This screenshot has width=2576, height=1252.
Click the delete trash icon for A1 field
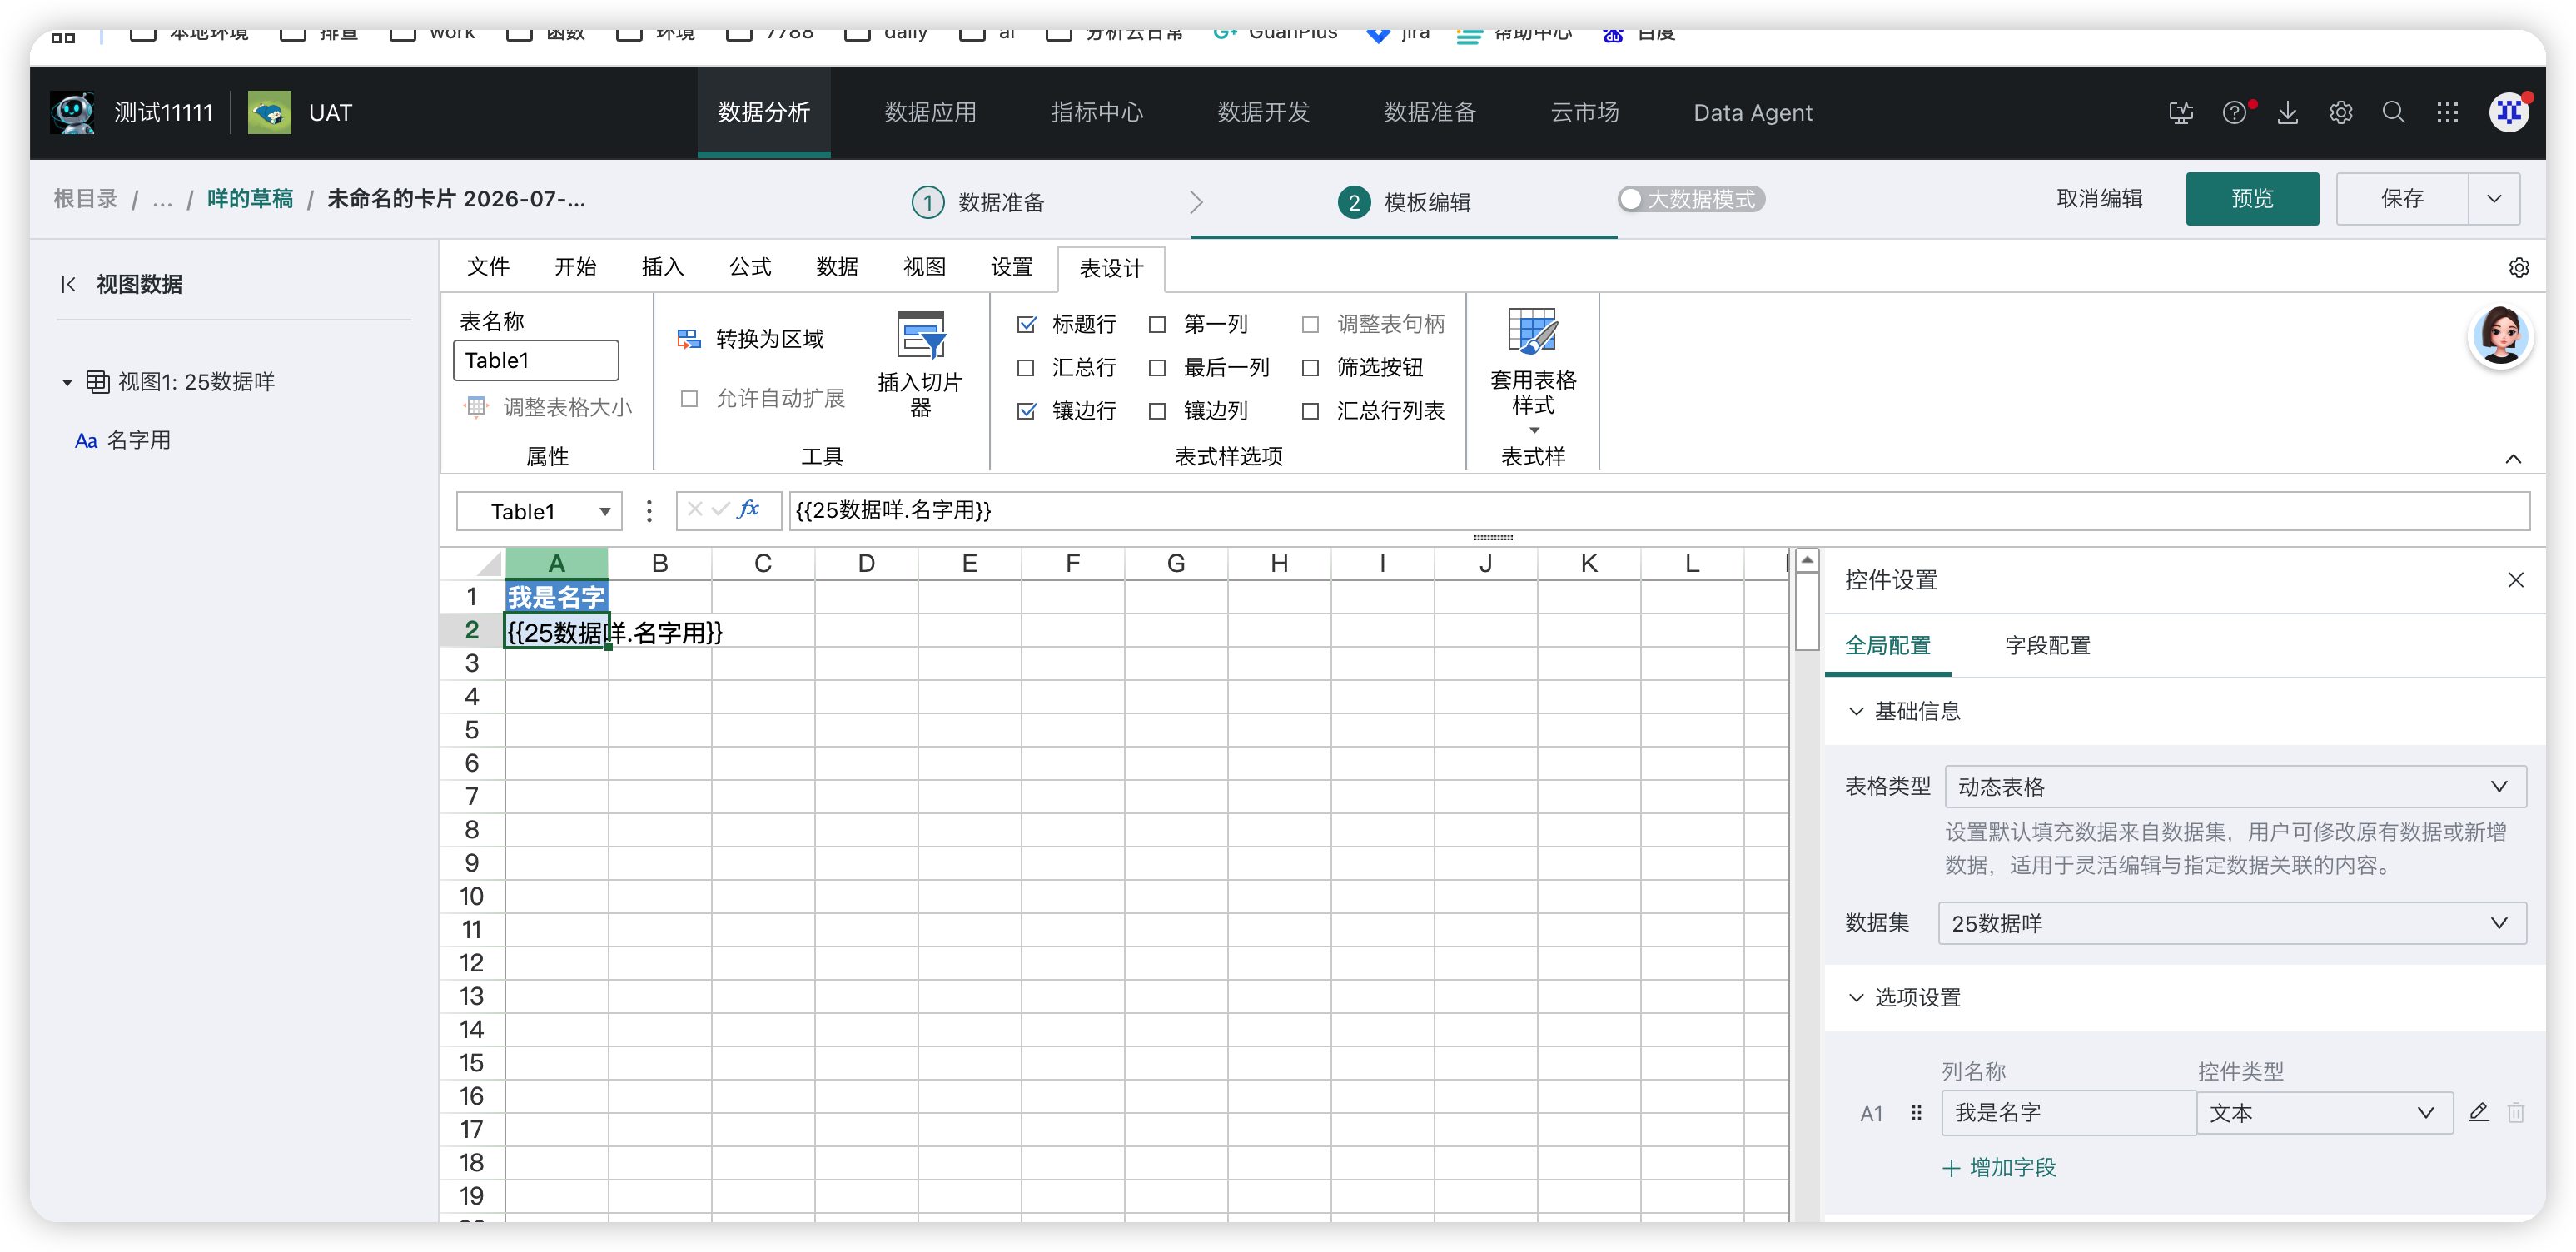[x=2516, y=1112]
